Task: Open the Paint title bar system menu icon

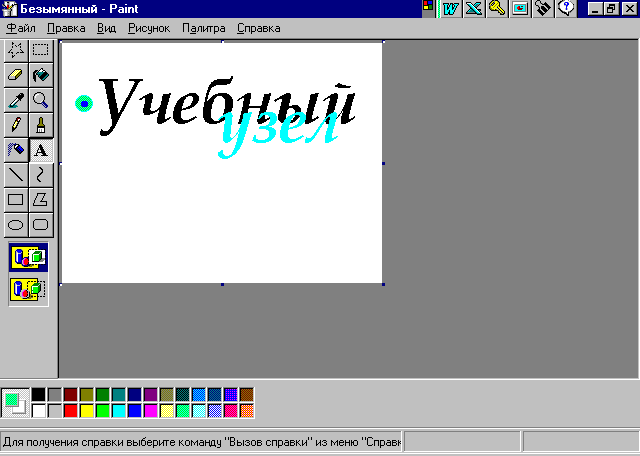Action: click(x=9, y=9)
